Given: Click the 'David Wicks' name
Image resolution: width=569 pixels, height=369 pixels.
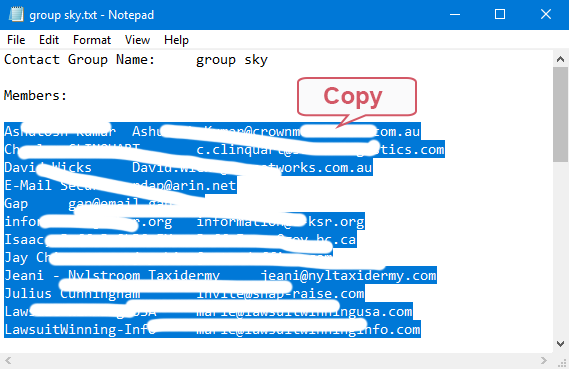Looking at the screenshot, I should tap(48, 167).
